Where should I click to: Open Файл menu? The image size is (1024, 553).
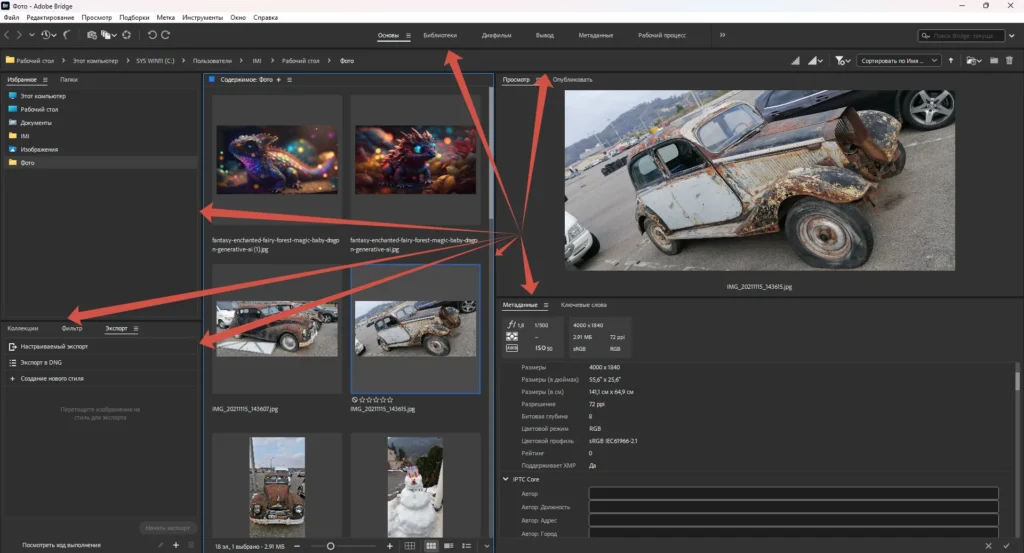[11, 18]
